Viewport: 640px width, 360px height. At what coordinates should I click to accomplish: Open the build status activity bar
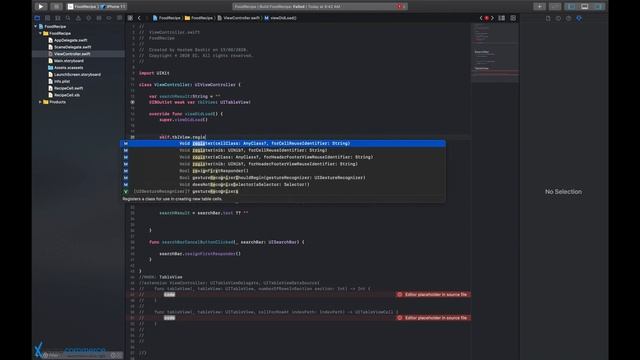point(320,7)
